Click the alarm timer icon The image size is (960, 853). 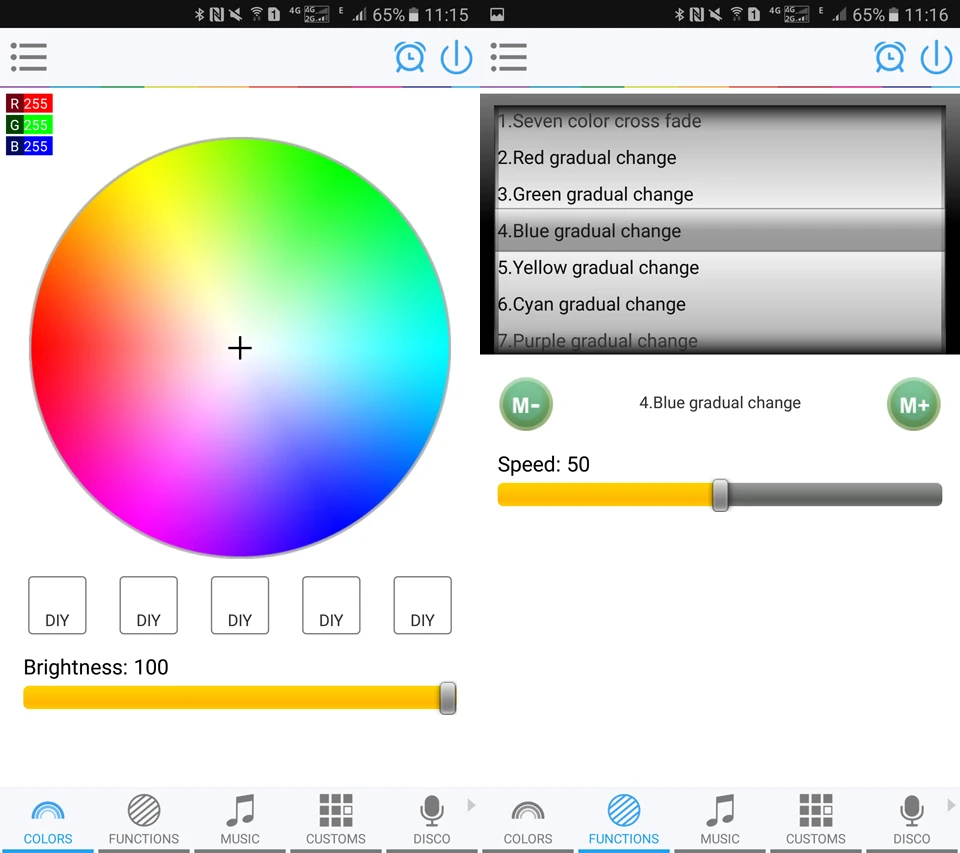(x=410, y=57)
